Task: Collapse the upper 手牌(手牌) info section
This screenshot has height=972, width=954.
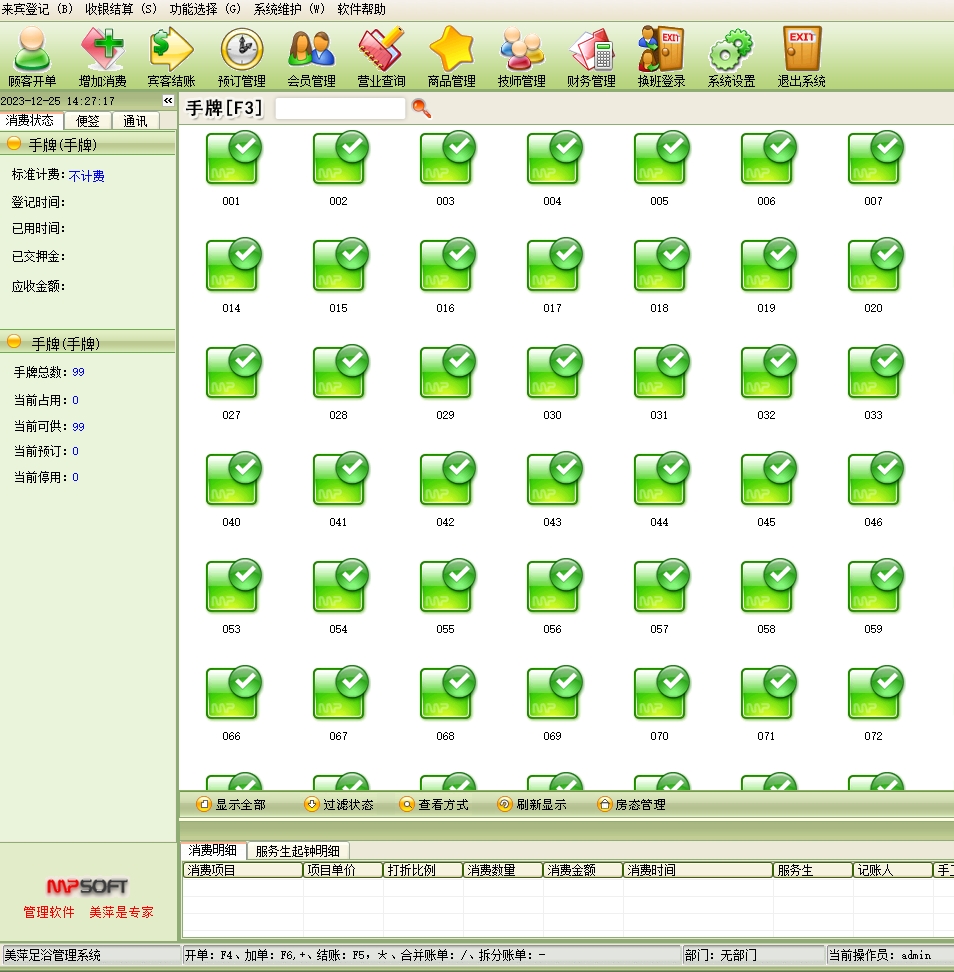Action: 14,145
